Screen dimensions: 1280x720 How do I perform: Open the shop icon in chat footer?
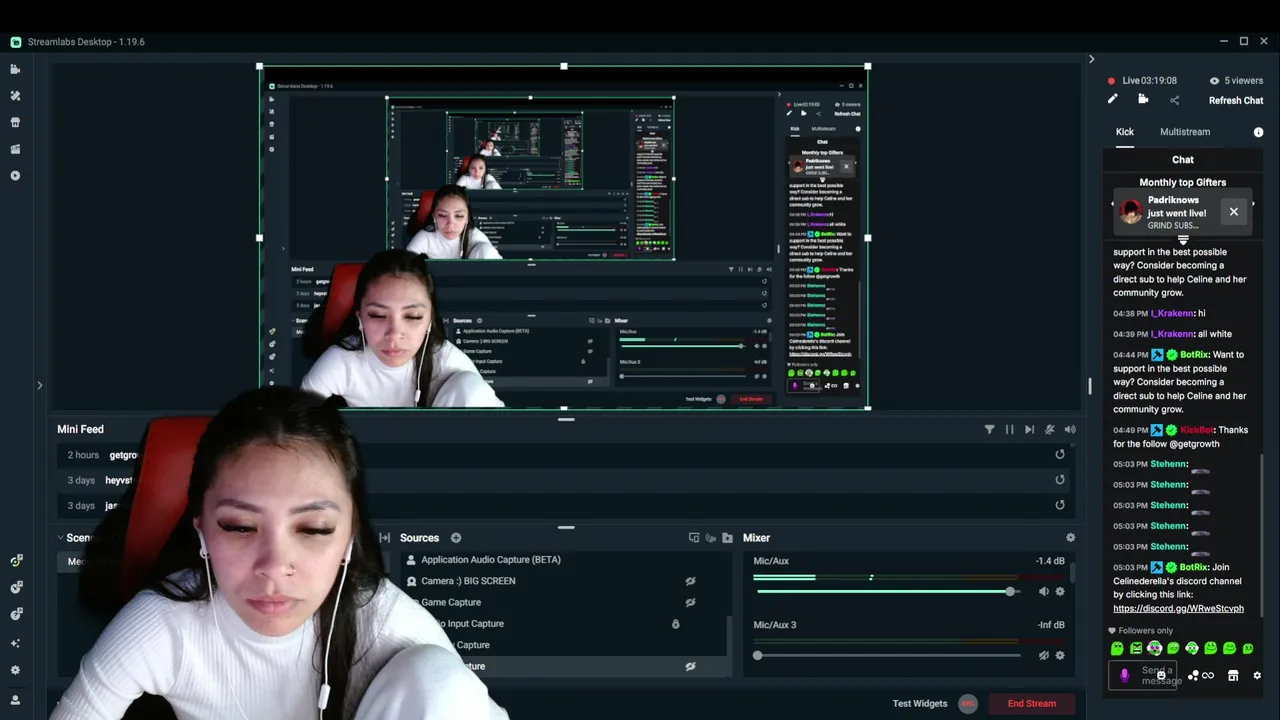(1233, 676)
